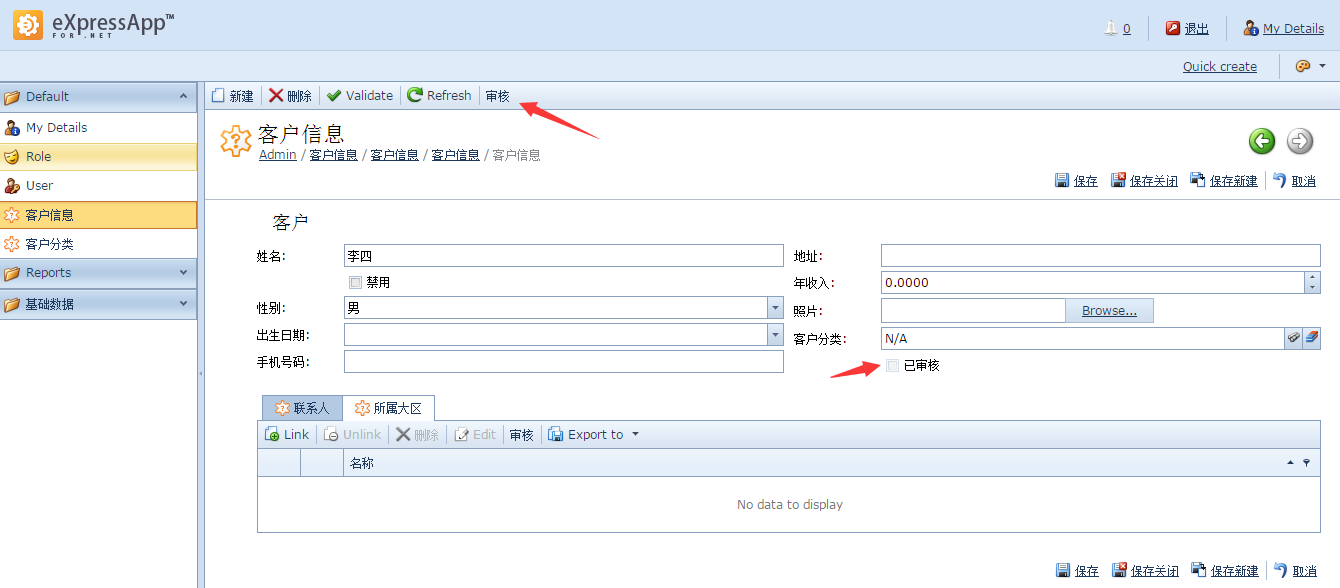Image resolution: width=1340 pixels, height=588 pixels.
Task: Click the first 客户信息 breadcrumb link
Action: coord(333,155)
